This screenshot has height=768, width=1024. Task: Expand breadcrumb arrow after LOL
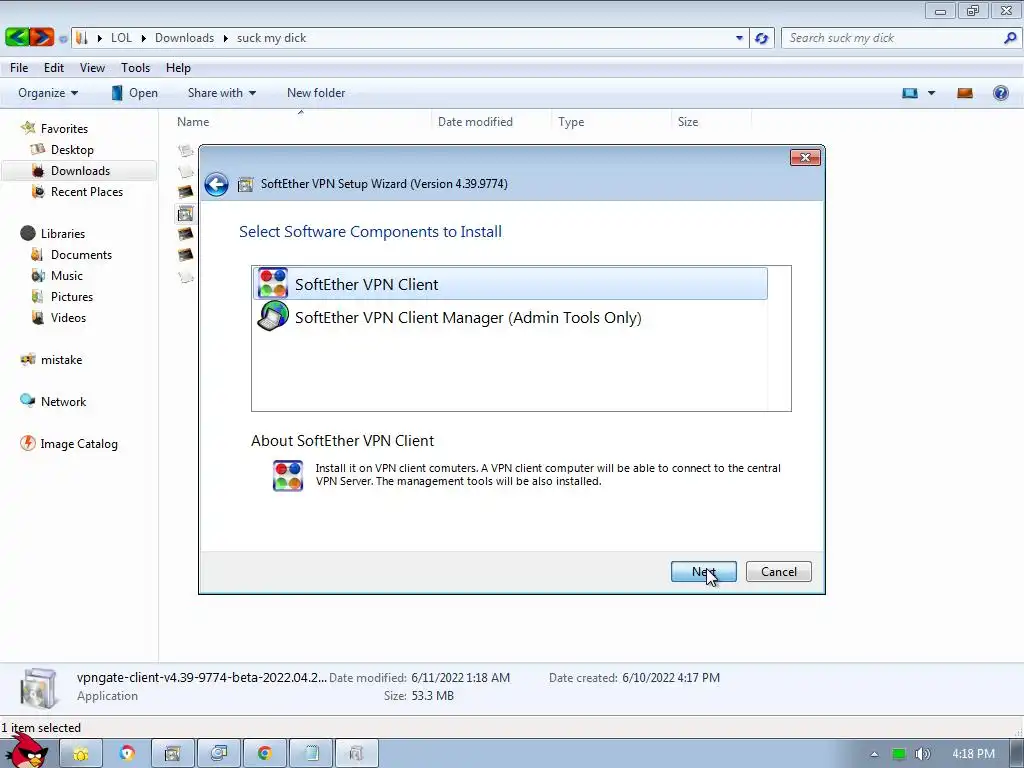click(144, 39)
